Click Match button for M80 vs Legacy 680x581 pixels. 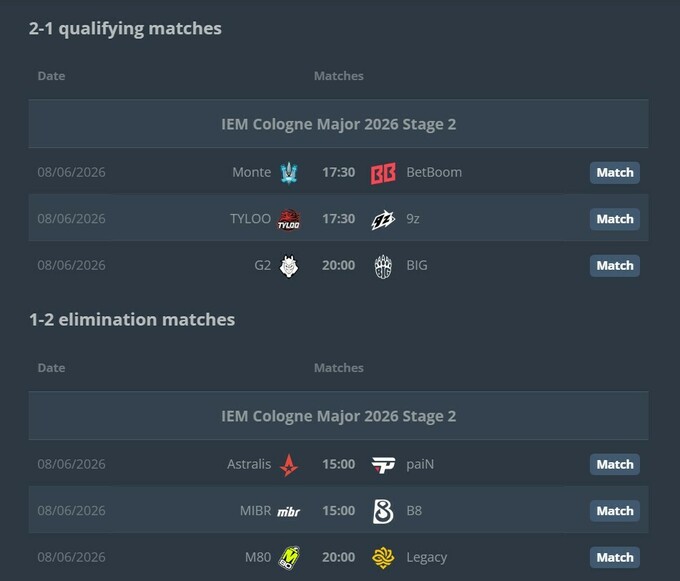(x=615, y=557)
